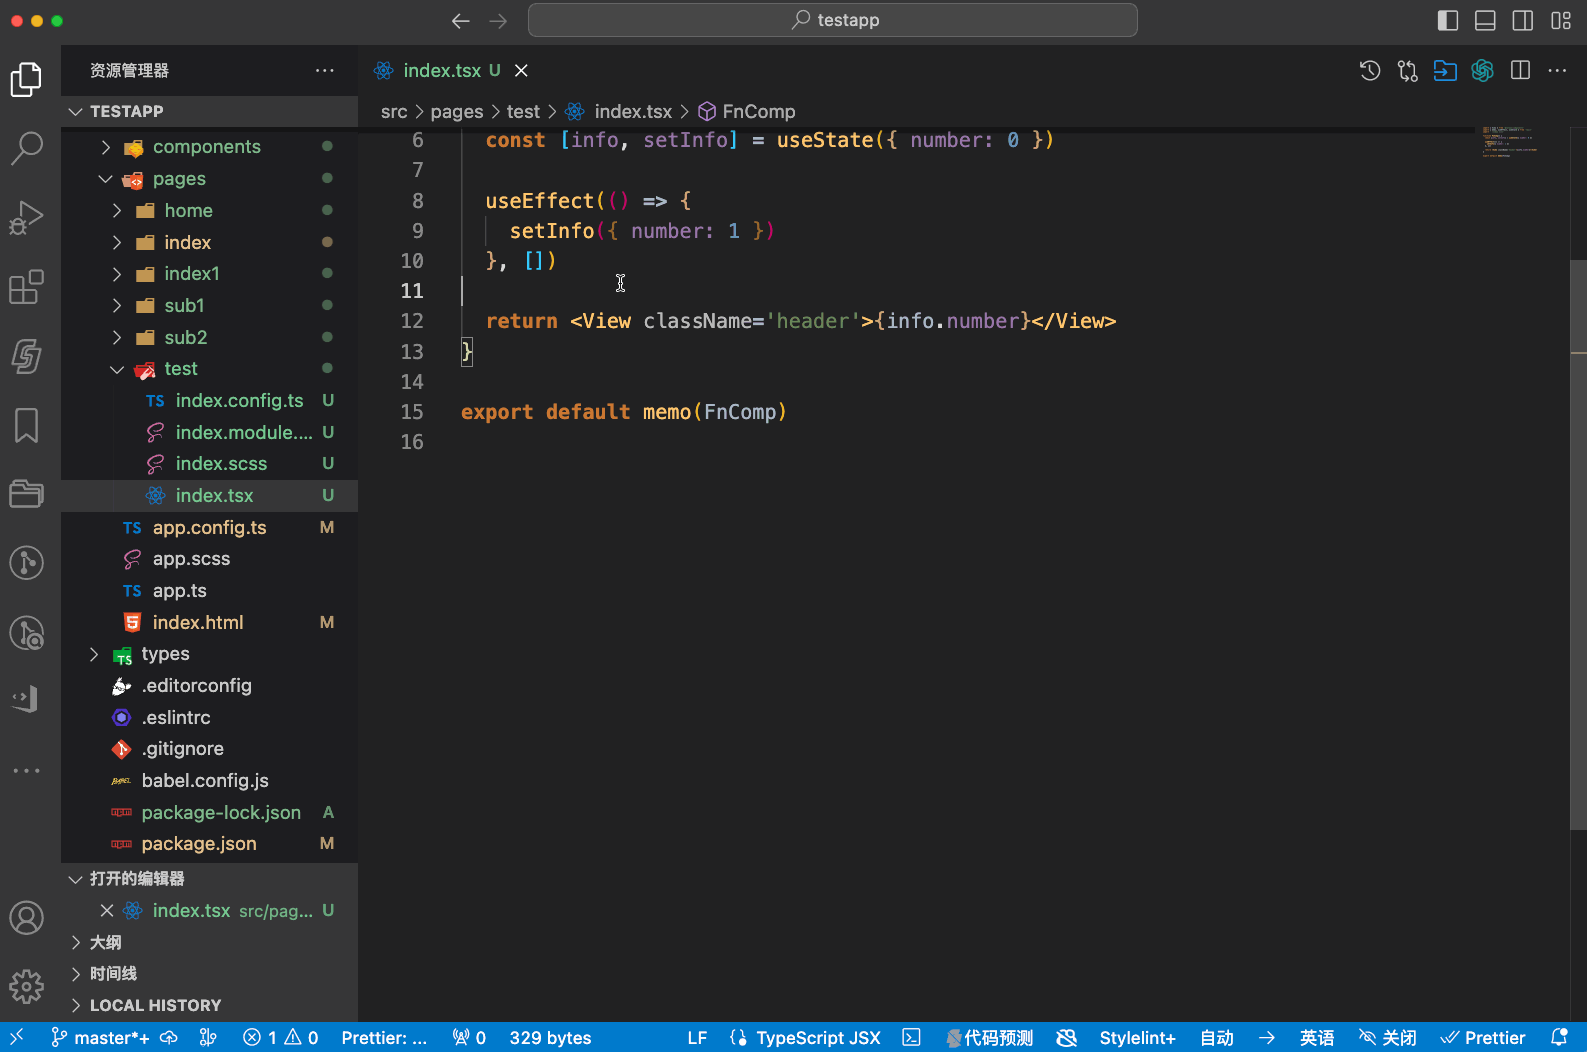Viewport: 1587px width, 1052px height.
Task: Open editor more actions menu
Action: pos(1557,71)
